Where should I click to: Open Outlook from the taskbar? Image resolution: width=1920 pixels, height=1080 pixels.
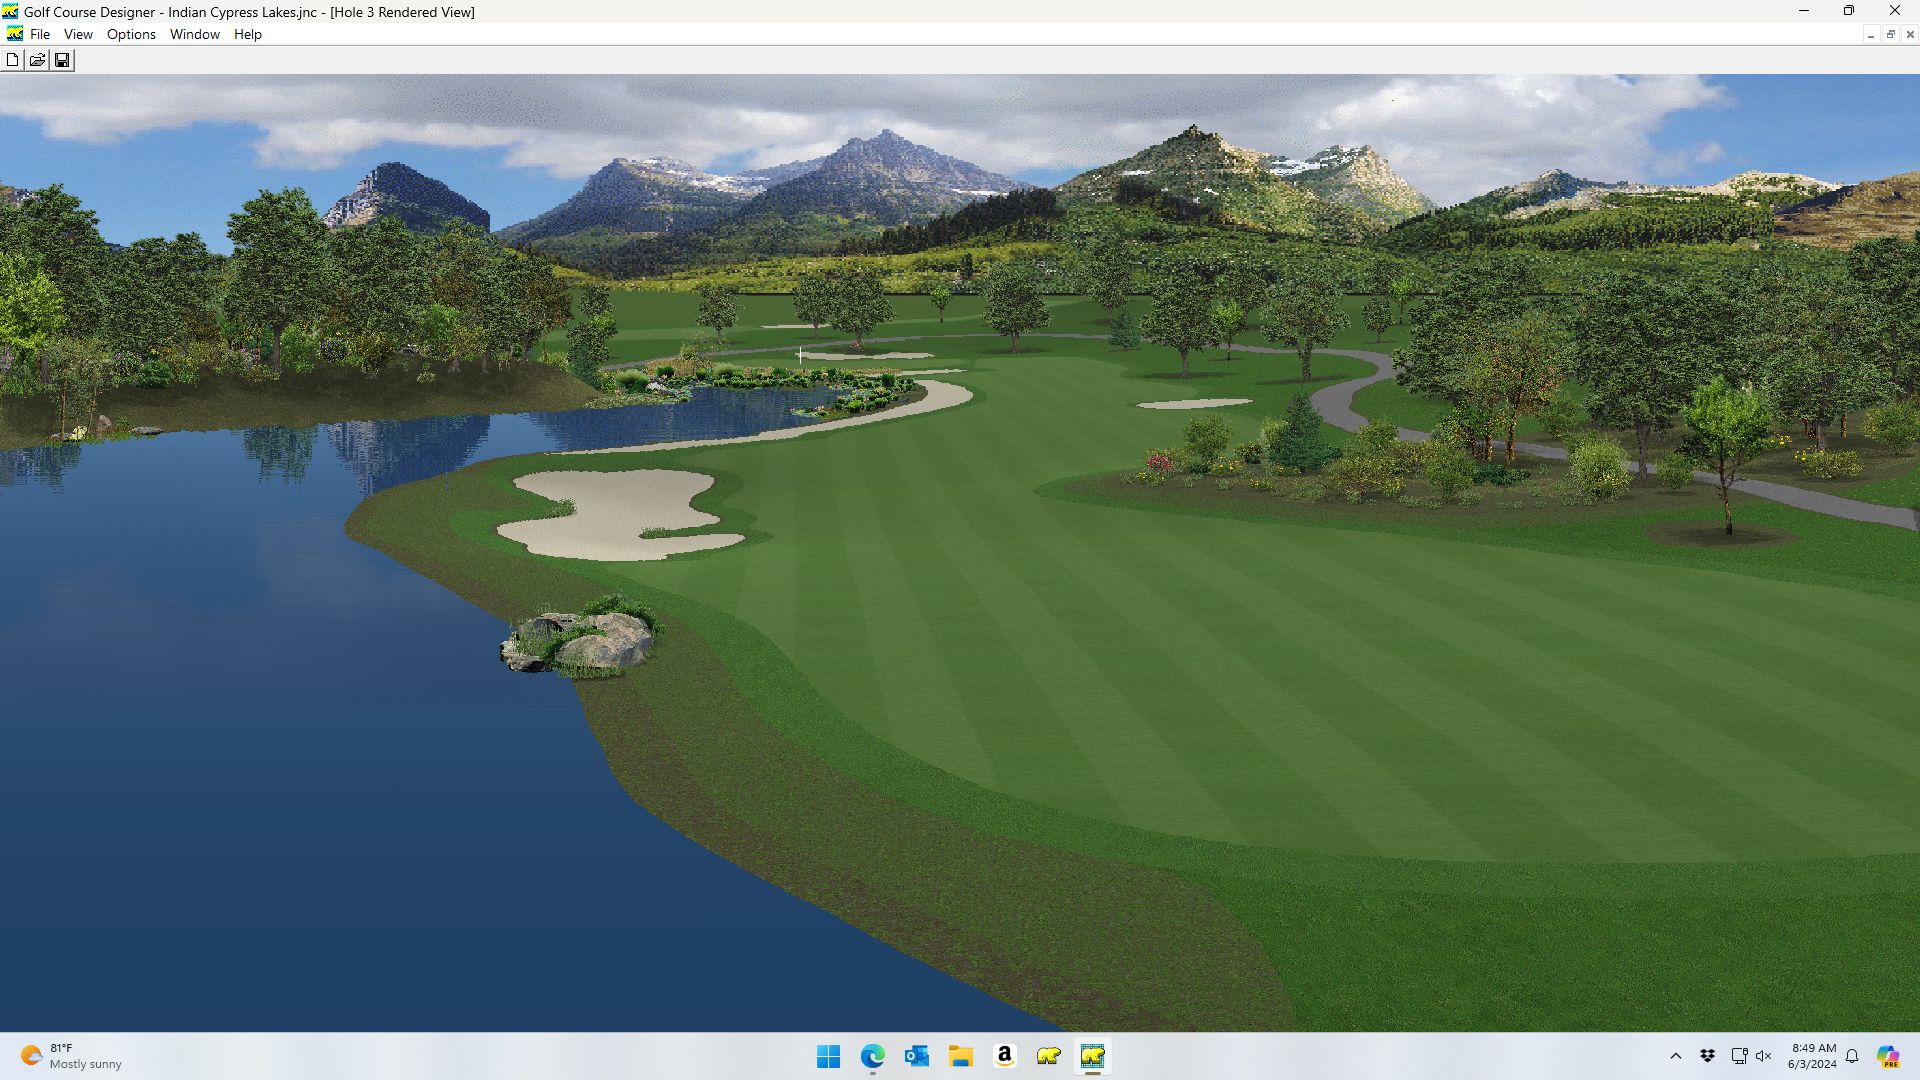pos(917,1056)
